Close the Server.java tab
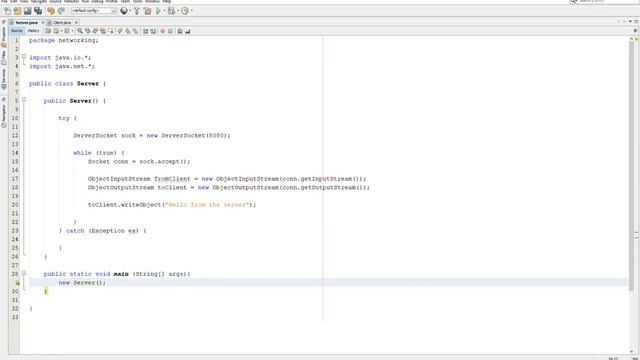Screen dimensions: 640x360 click(x=42, y=23)
